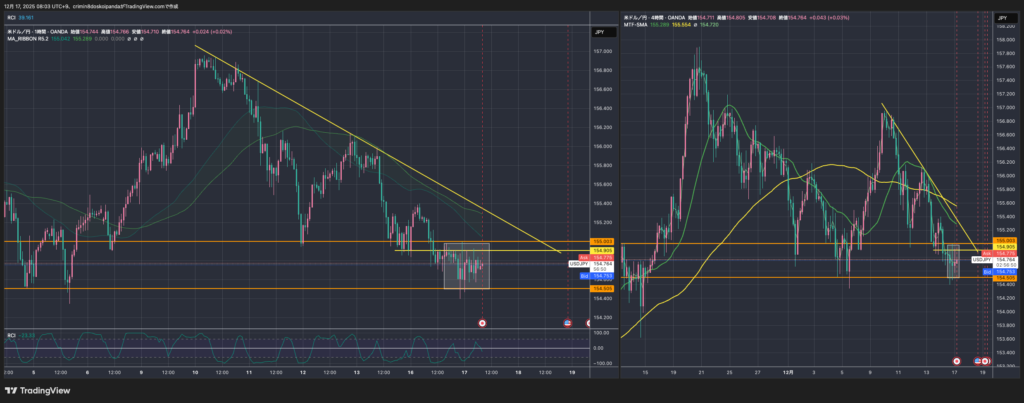The image size is (1024, 403).
Task: Click the economic event icon under the left chart's gray box
Action: pos(483,323)
